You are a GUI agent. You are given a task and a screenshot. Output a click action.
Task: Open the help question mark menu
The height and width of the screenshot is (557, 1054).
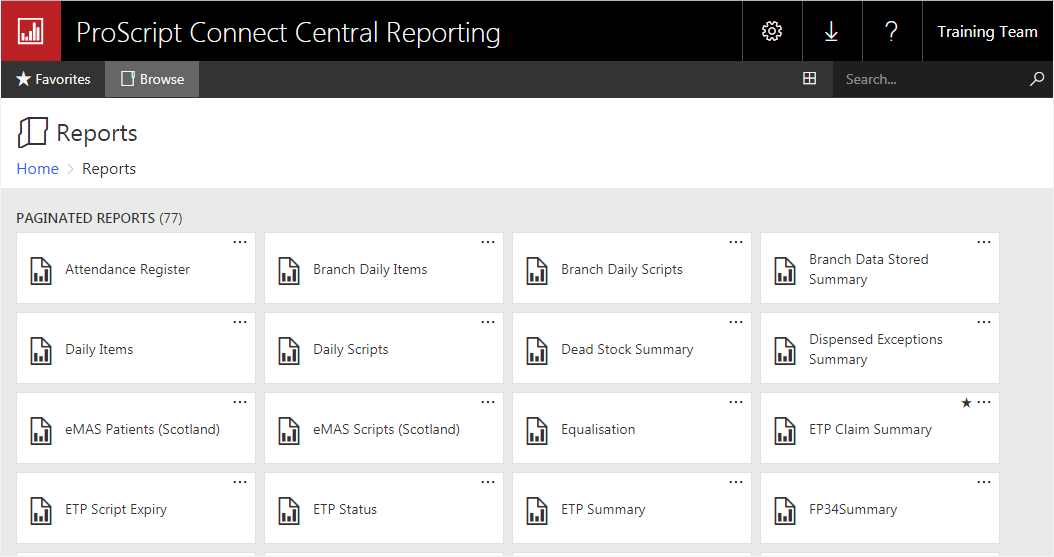(891, 31)
